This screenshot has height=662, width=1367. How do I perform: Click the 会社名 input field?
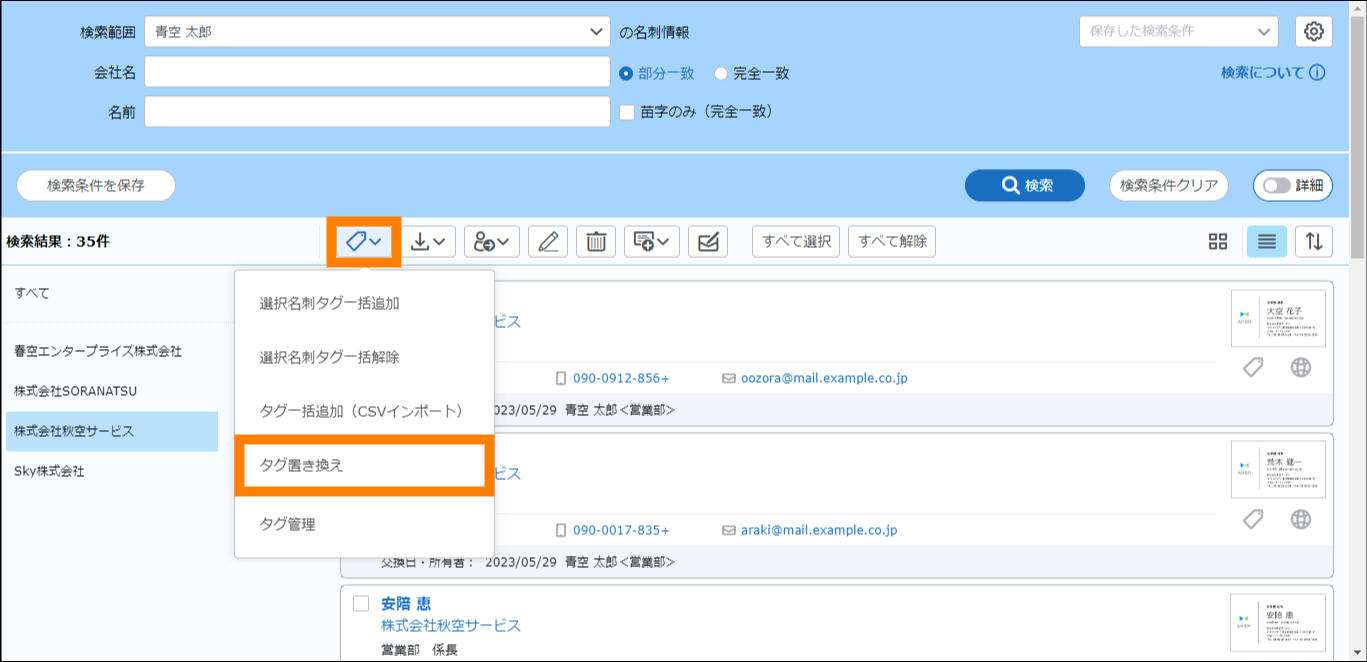377,72
